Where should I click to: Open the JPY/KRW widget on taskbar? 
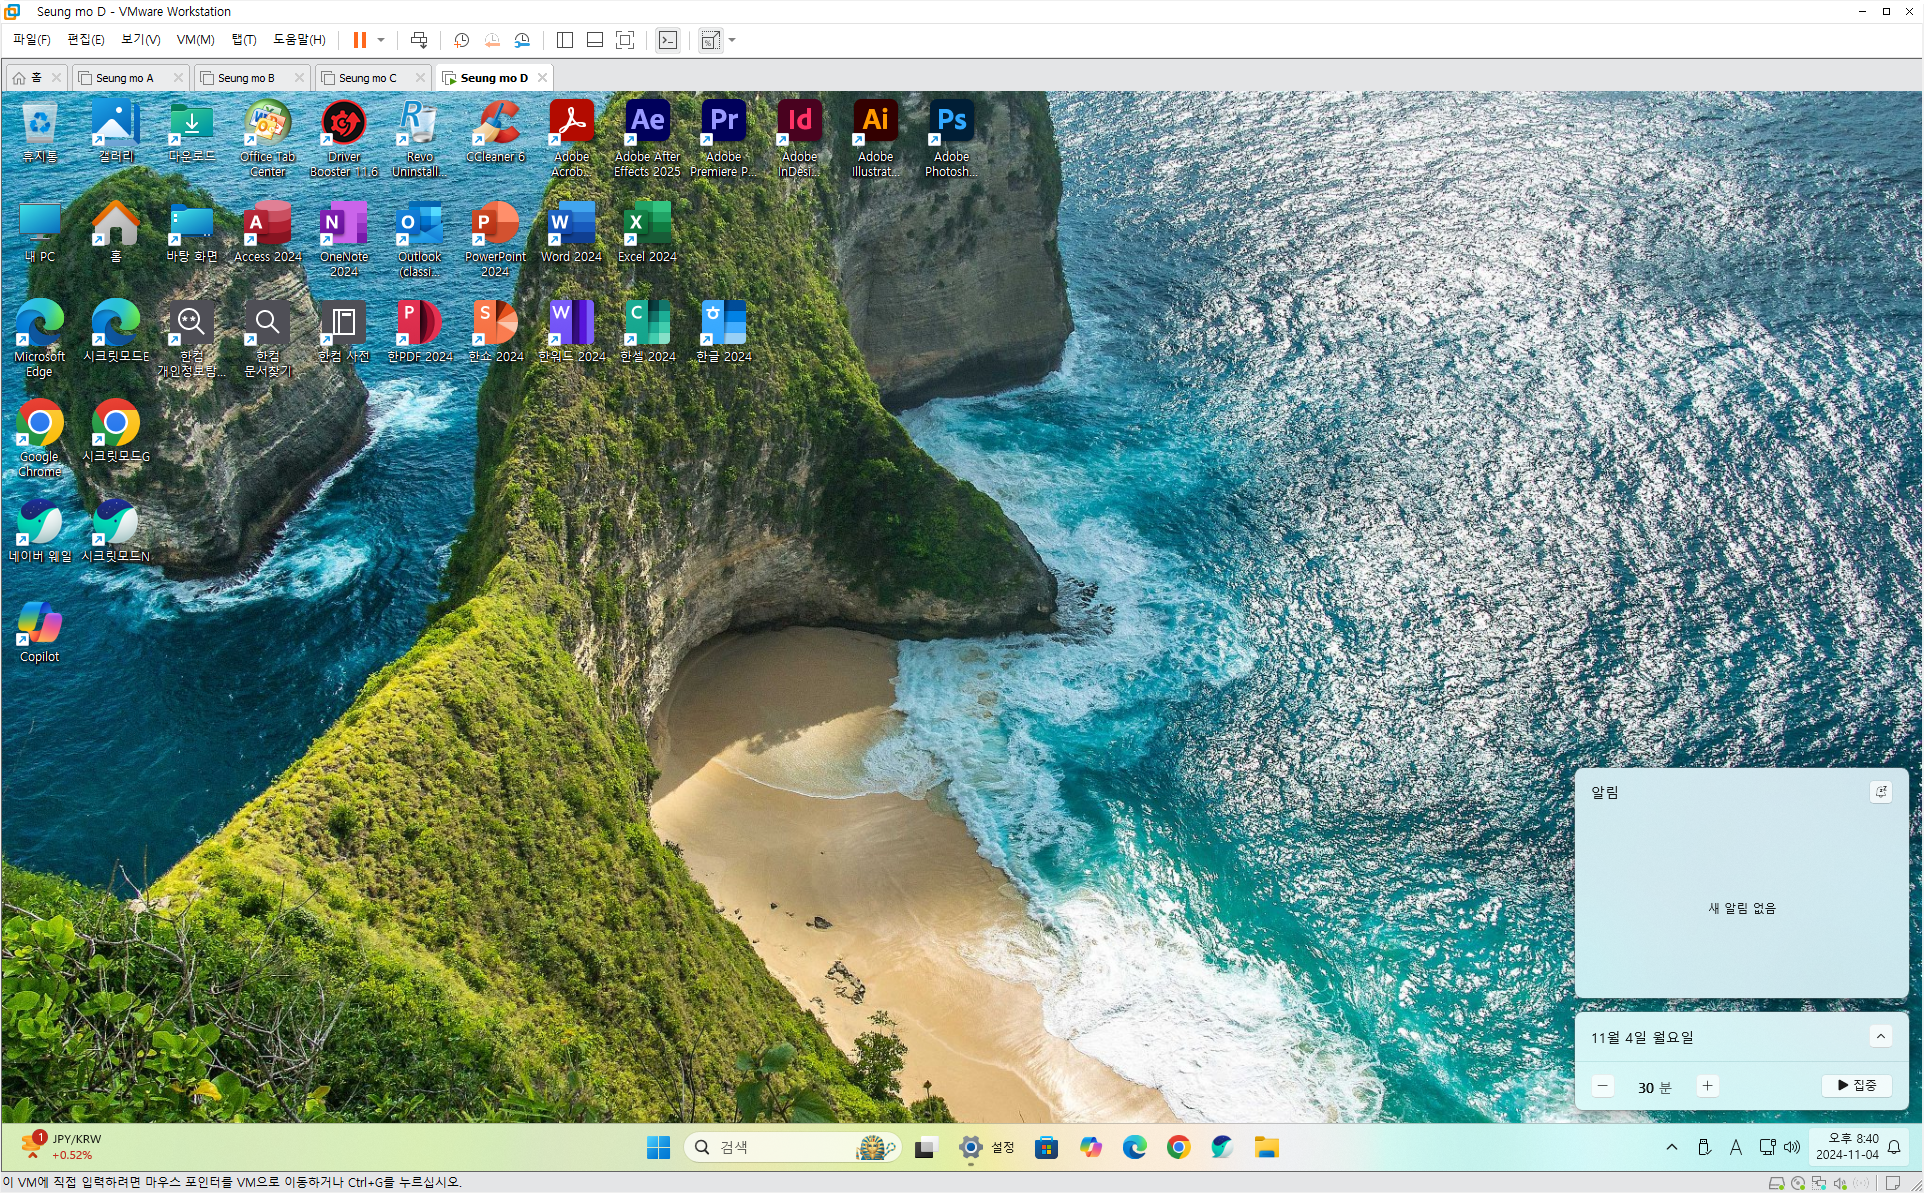[62, 1147]
